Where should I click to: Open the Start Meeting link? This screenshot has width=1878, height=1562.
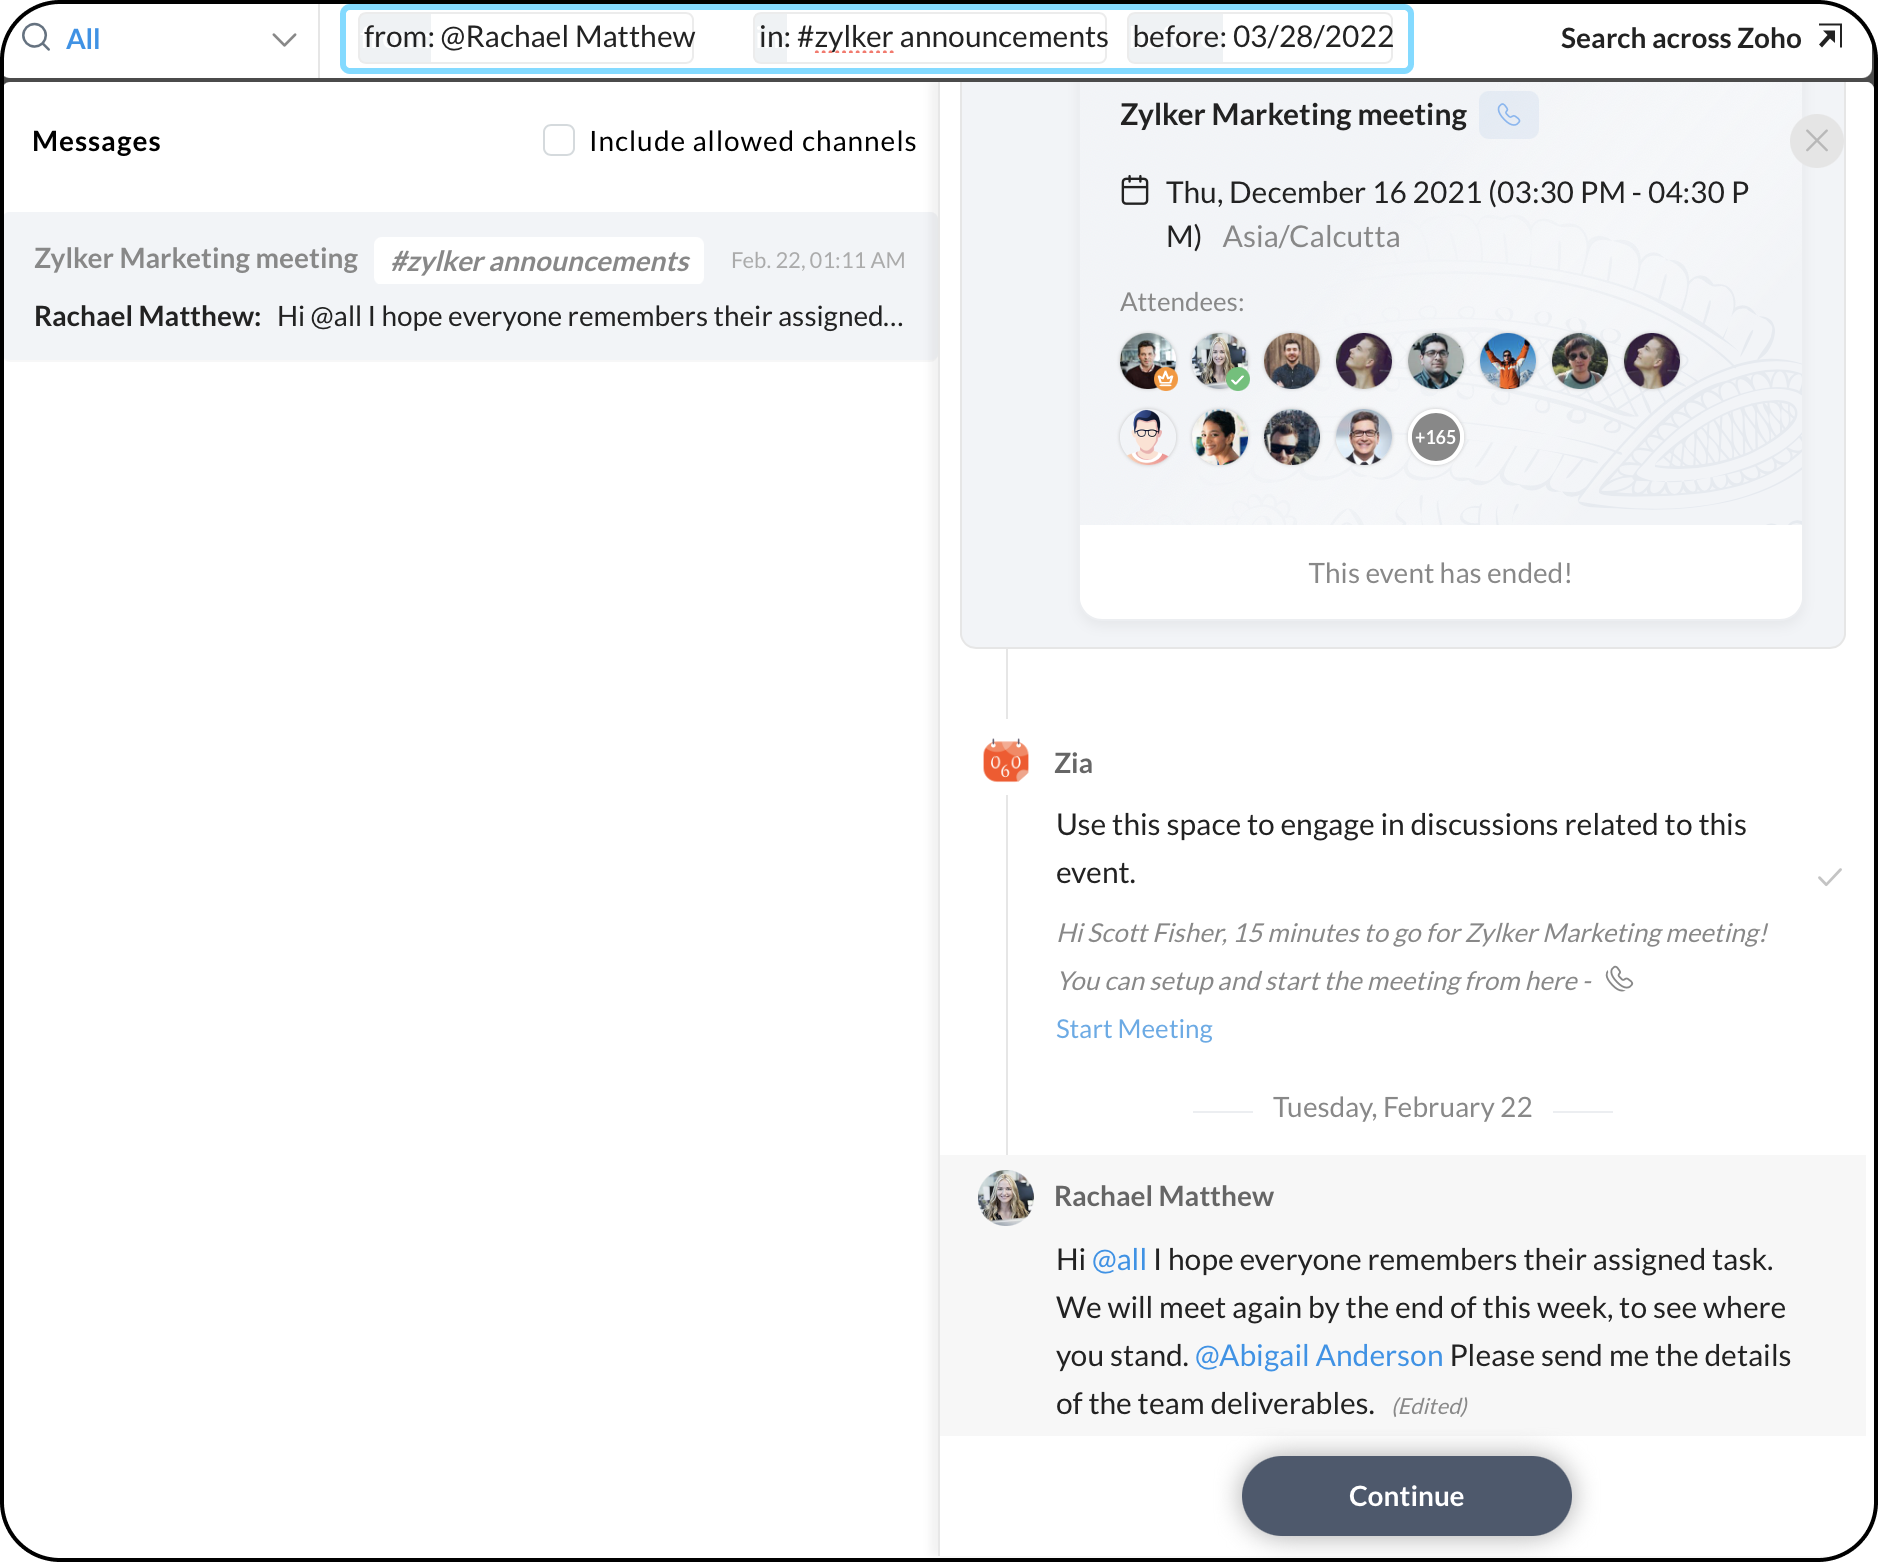click(1134, 1029)
